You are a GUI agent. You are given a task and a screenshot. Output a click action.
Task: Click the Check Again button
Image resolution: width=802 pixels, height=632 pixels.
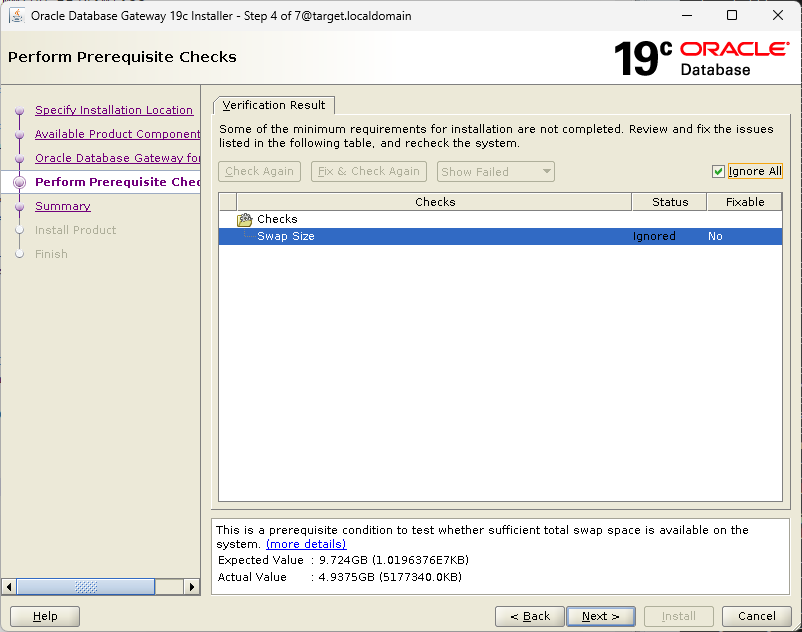259,171
